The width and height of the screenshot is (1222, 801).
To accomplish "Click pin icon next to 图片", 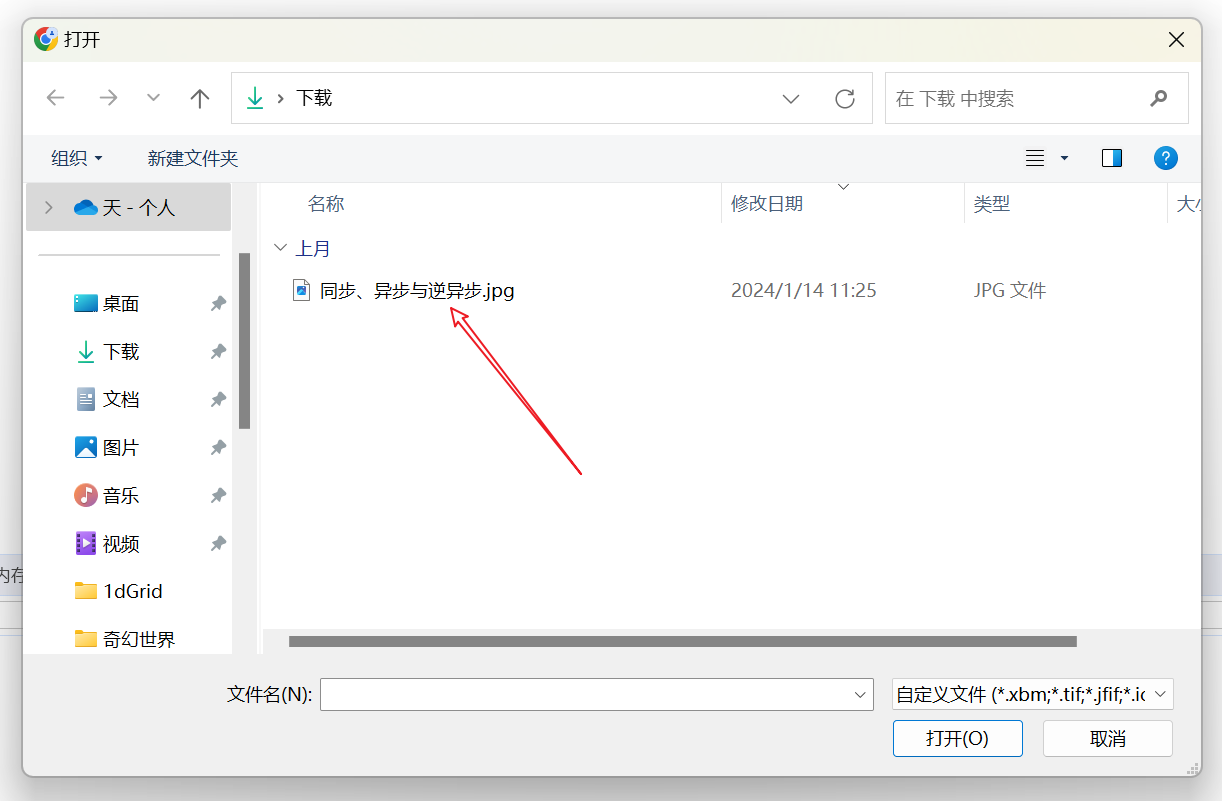I will [218, 447].
